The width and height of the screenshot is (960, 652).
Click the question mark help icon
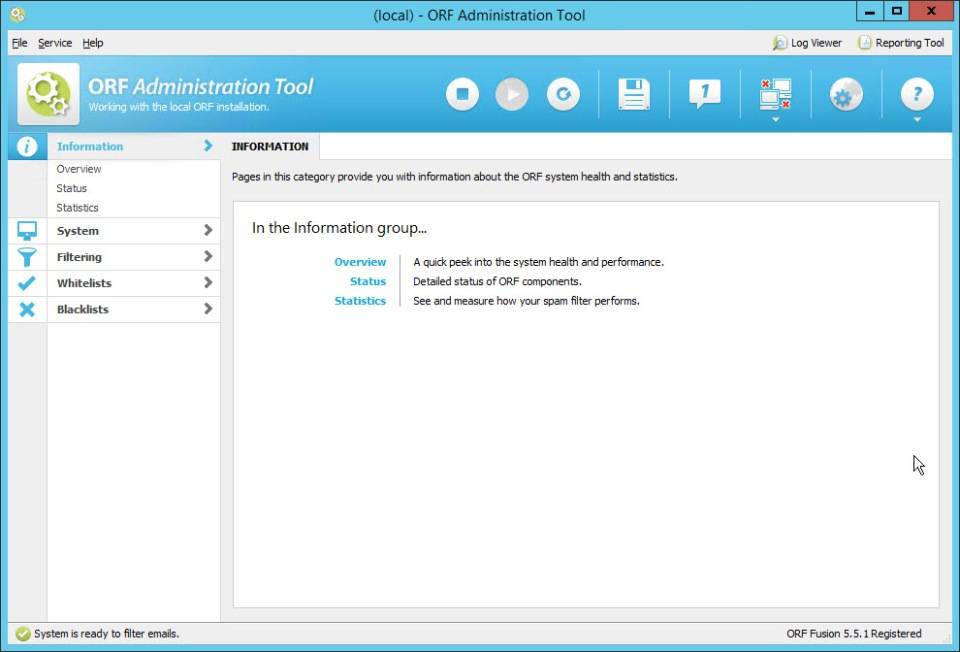pos(917,94)
